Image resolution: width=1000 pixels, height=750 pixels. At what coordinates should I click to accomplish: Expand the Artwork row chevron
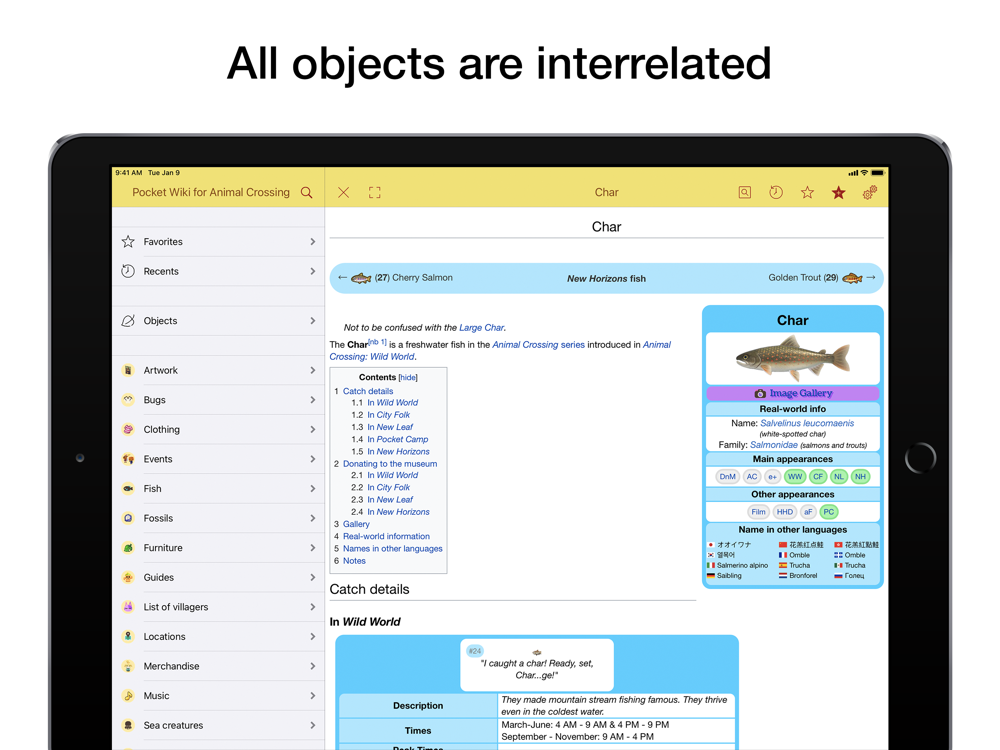312,371
